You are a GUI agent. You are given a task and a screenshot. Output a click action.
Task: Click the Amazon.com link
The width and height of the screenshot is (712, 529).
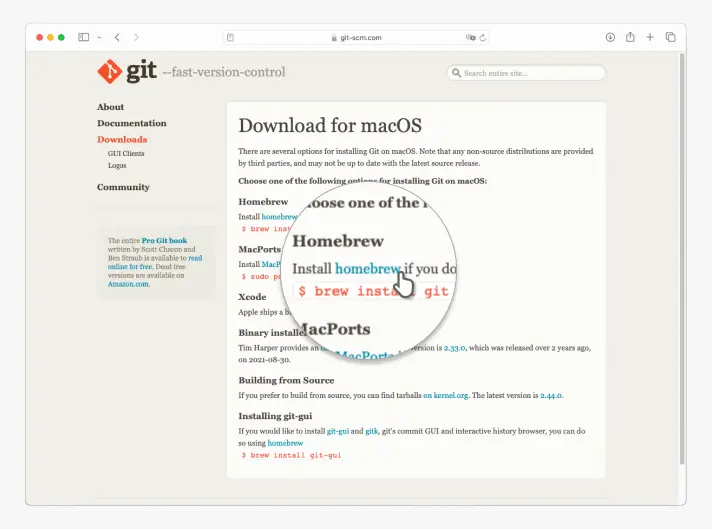click(128, 284)
